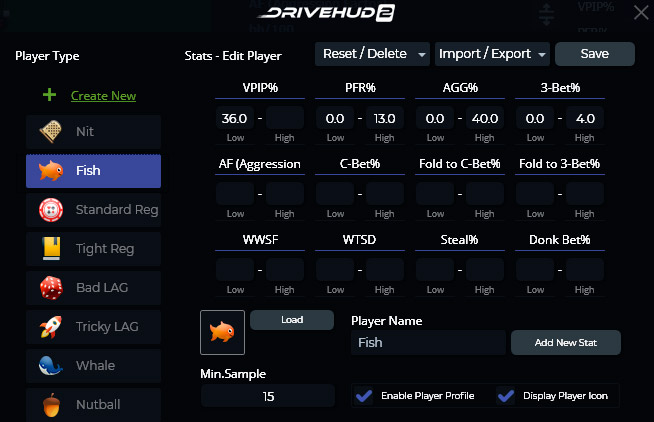Screen dimensions: 654x422
Task: Open the Import / Export dropdown
Action: click(492, 54)
